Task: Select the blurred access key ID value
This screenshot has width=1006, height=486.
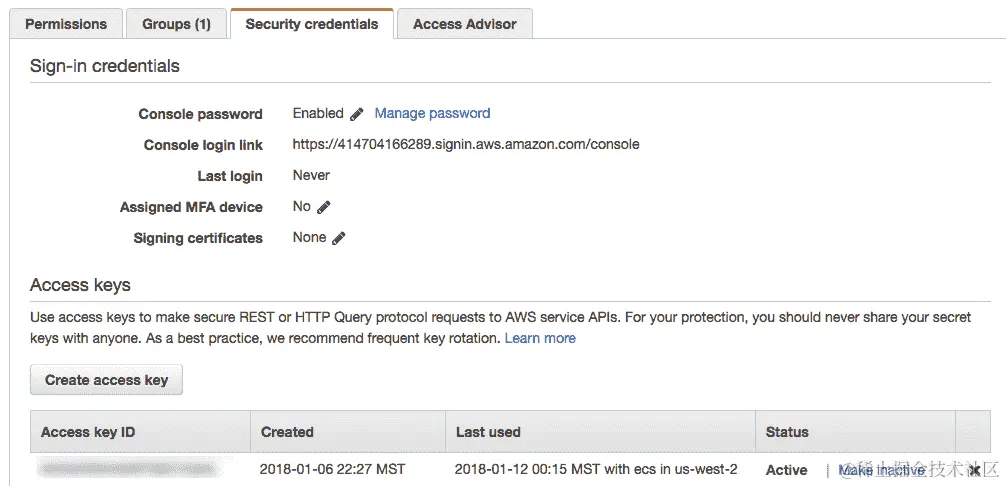Action: [x=127, y=468]
